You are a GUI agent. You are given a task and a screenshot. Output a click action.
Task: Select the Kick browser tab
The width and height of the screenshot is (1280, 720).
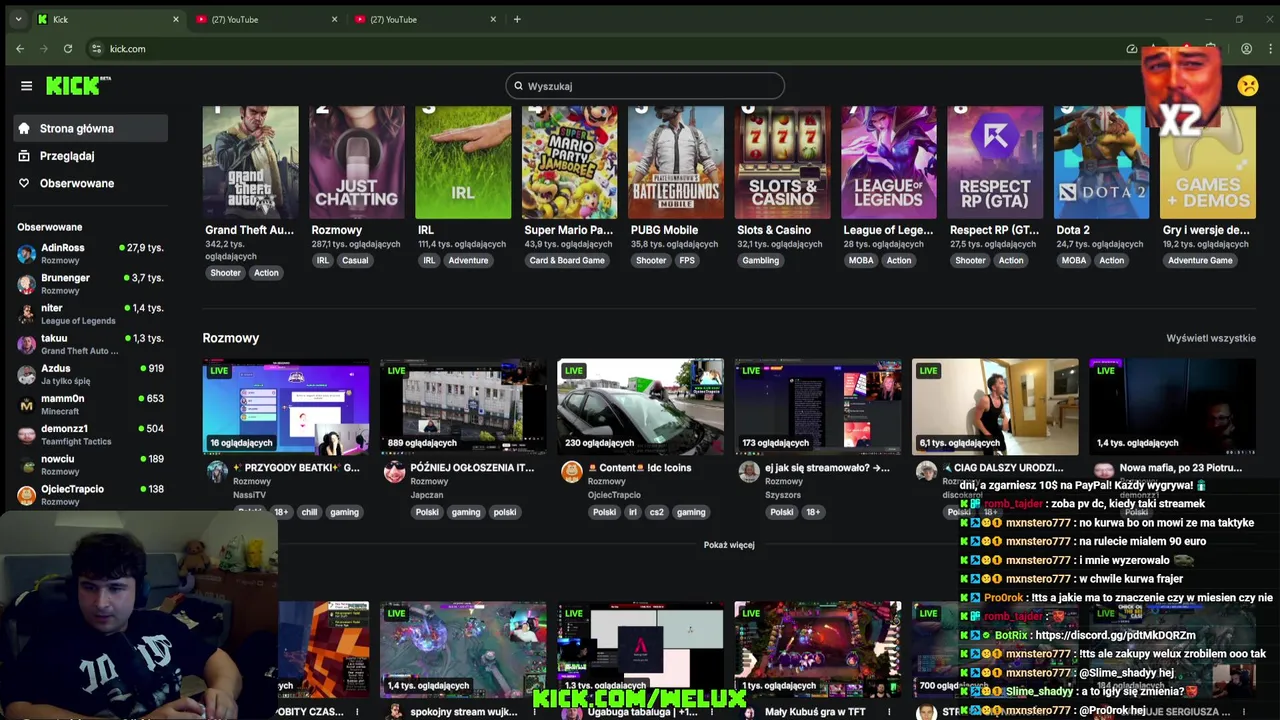point(108,19)
